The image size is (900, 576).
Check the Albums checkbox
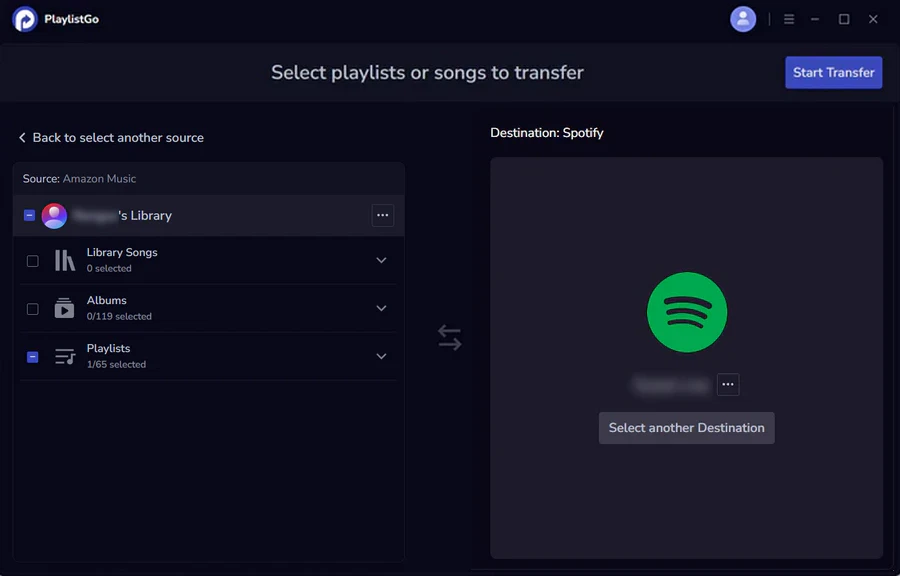click(33, 309)
